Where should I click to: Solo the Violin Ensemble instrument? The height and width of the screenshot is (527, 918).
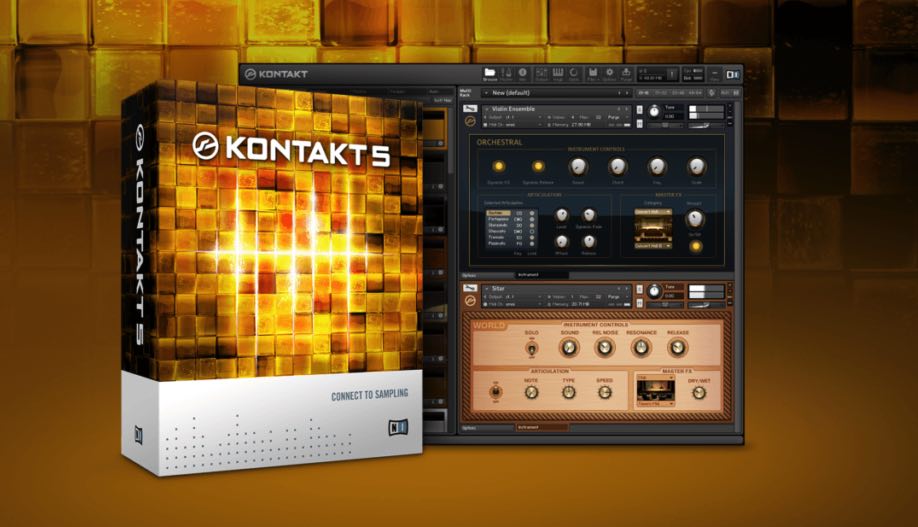(x=639, y=109)
